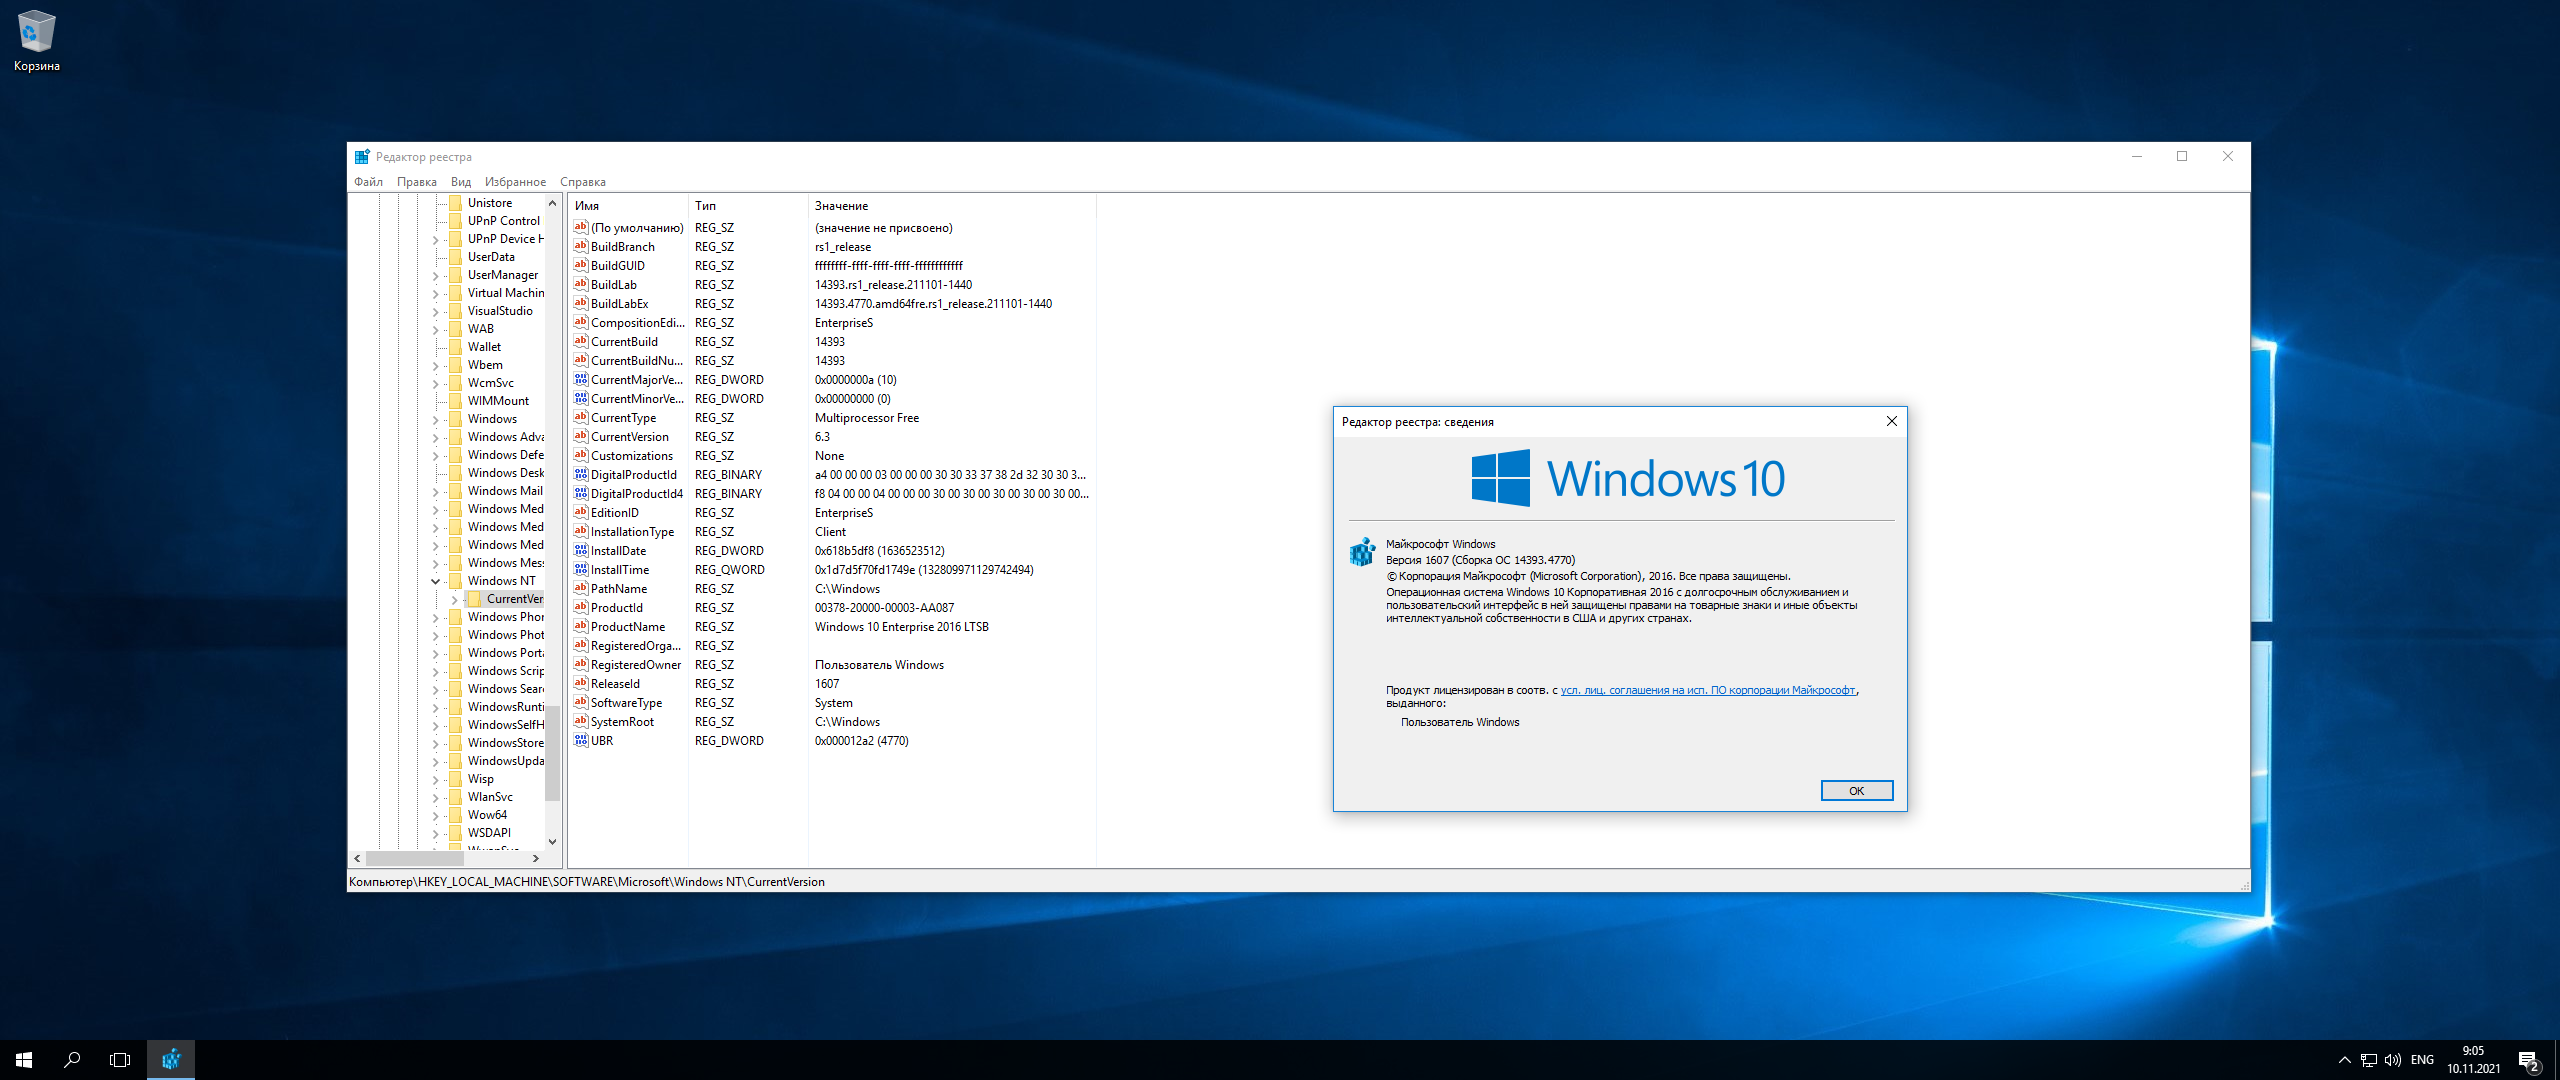Image resolution: width=2560 pixels, height=1080 pixels.
Task: Select the BuildLabEx value name
Action: tap(619, 304)
